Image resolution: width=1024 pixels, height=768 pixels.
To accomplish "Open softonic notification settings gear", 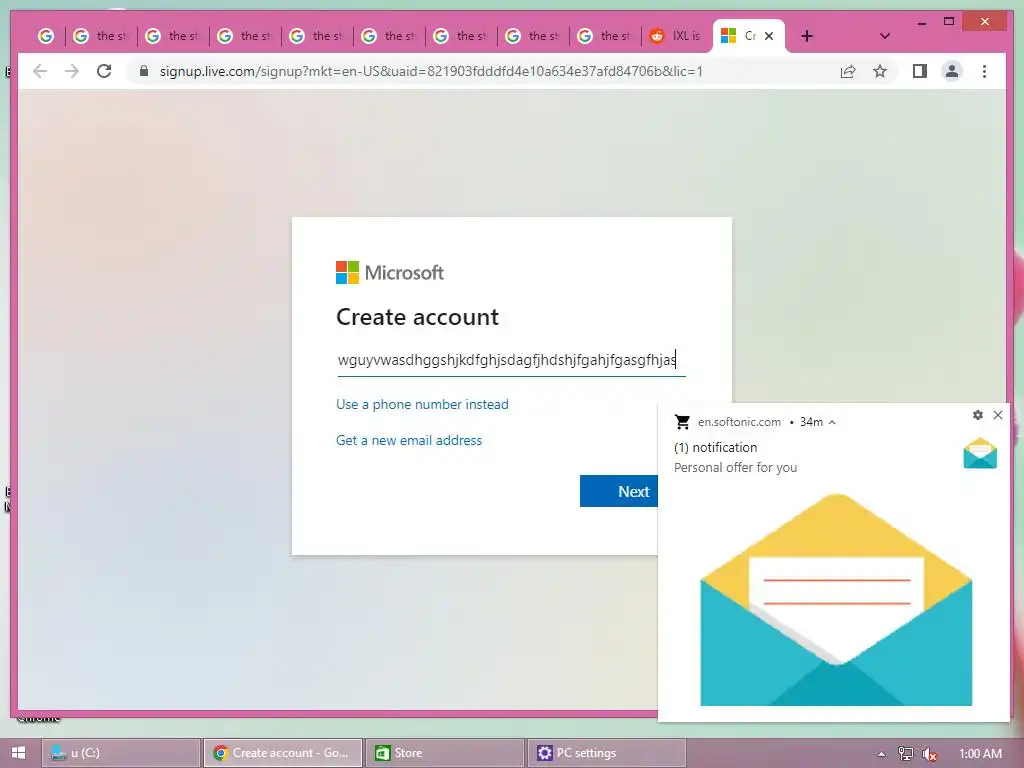I will coord(978,415).
